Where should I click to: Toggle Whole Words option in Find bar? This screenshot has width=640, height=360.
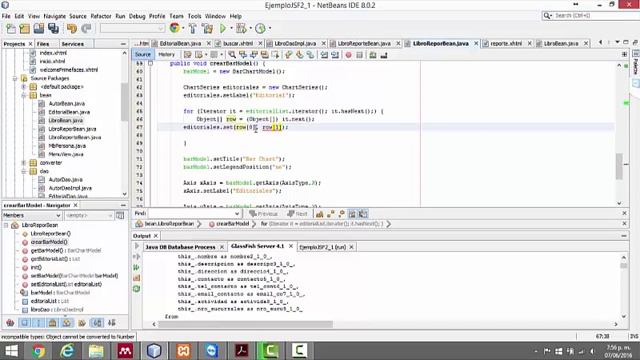click(x=331, y=214)
